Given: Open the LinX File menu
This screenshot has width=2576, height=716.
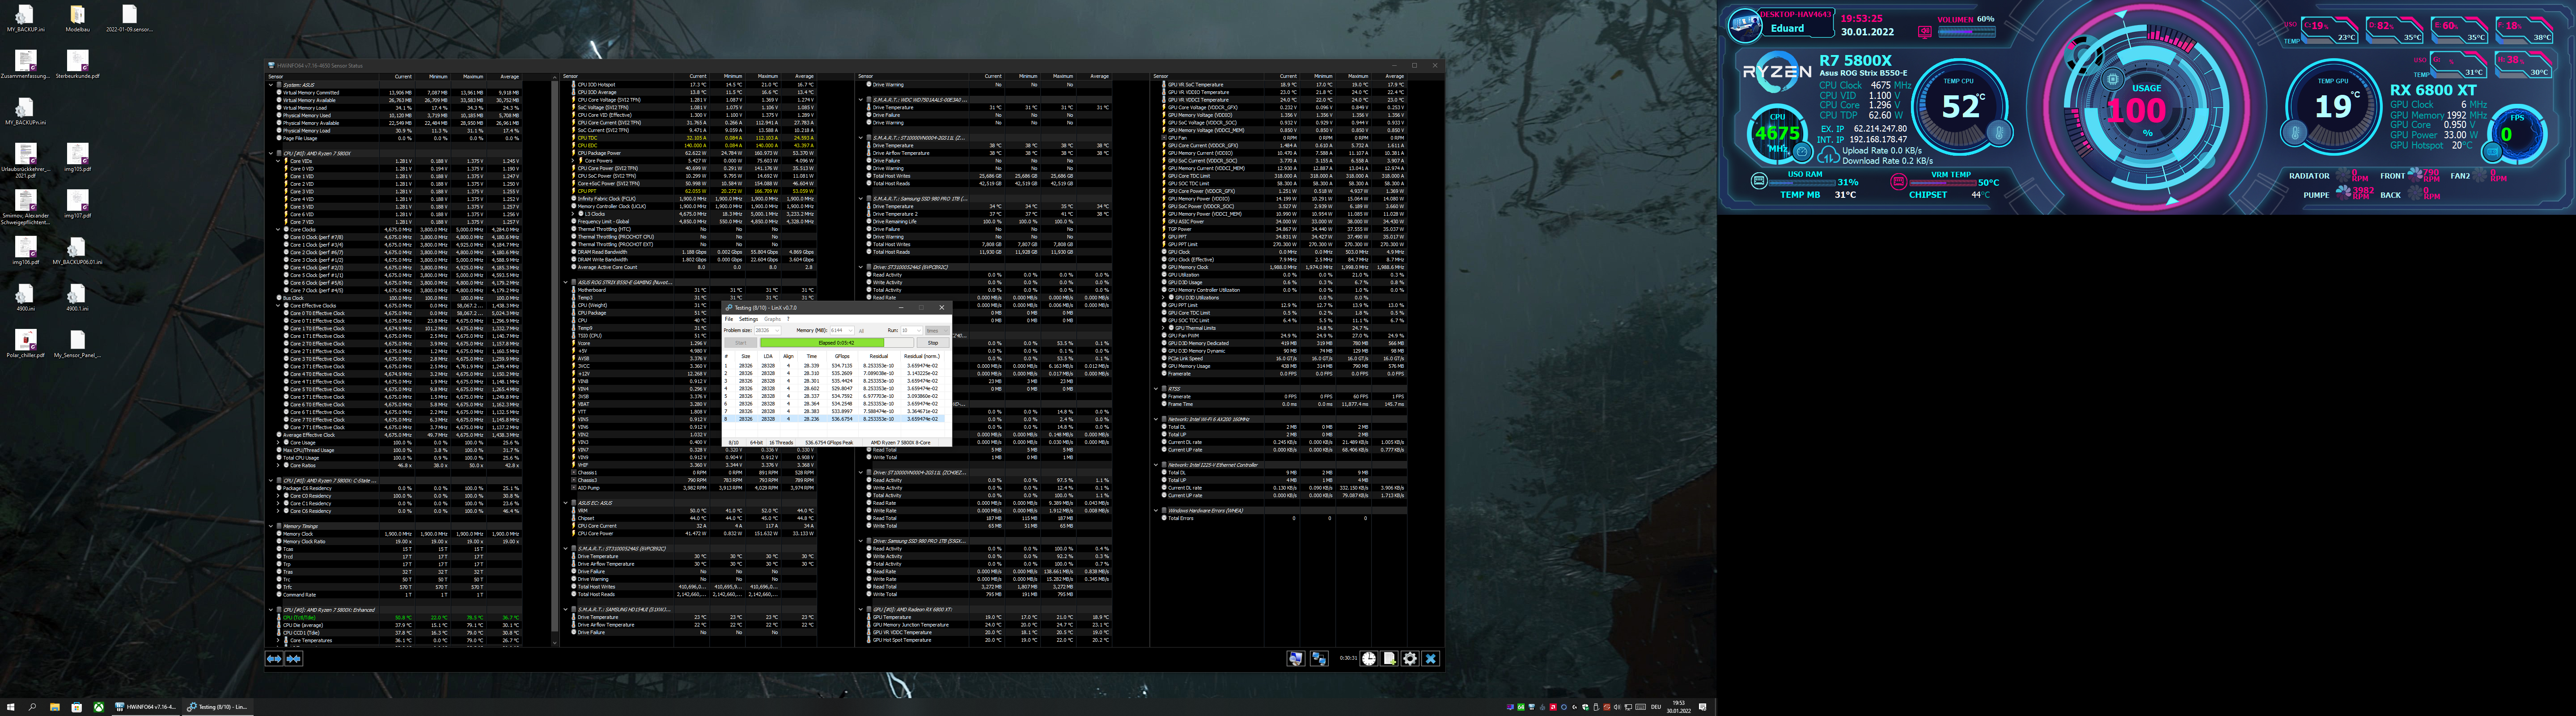Looking at the screenshot, I should pos(729,319).
